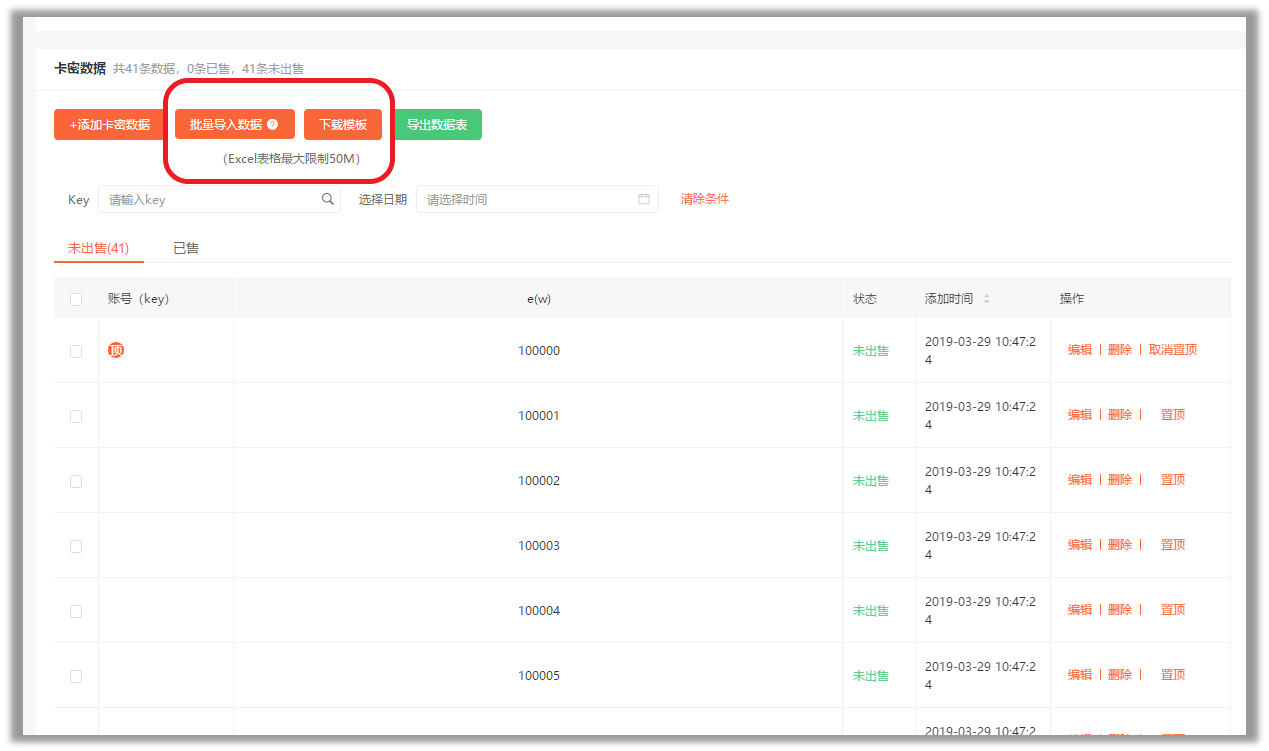Click the search magnifier icon in Key field
Viewport: 1269px width, 751px height.
pos(327,199)
